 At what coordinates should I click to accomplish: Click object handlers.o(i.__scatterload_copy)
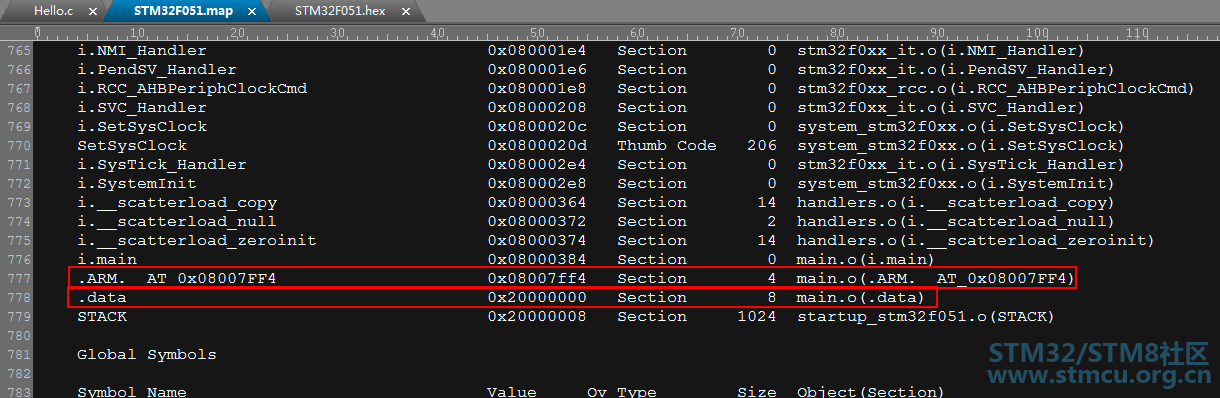(x=957, y=202)
